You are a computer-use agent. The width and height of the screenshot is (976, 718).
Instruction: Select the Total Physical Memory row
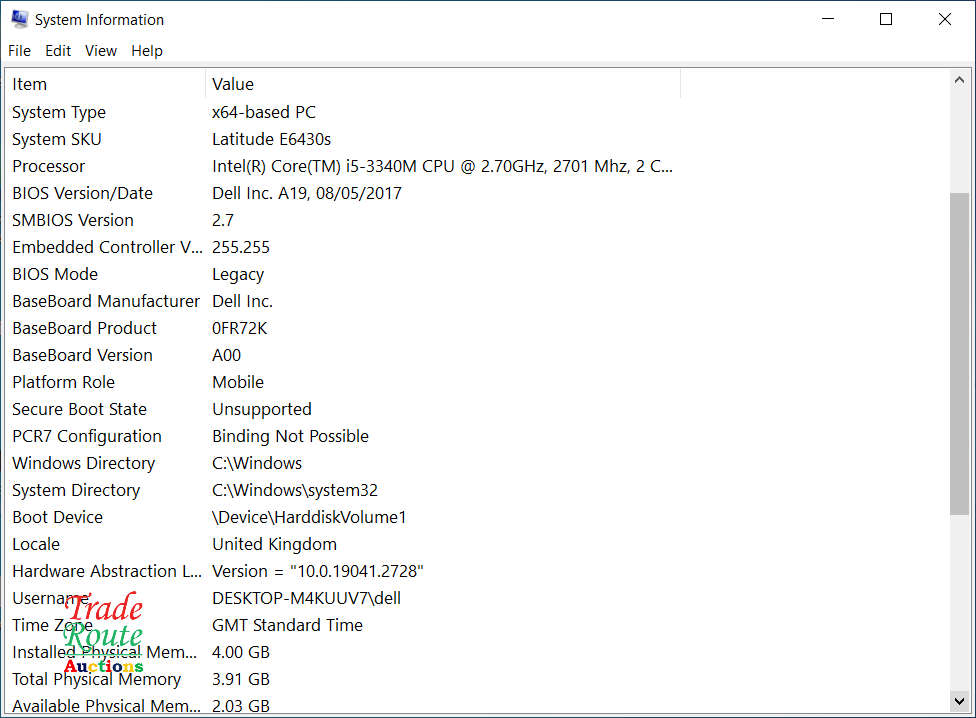pos(96,679)
